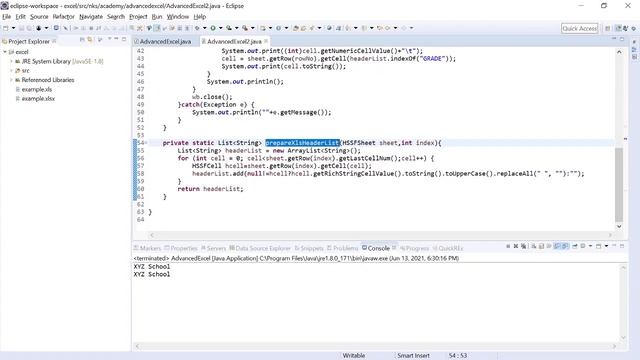The width and height of the screenshot is (640, 360).
Task: Open the QuickREx tab
Action: (x=448, y=248)
